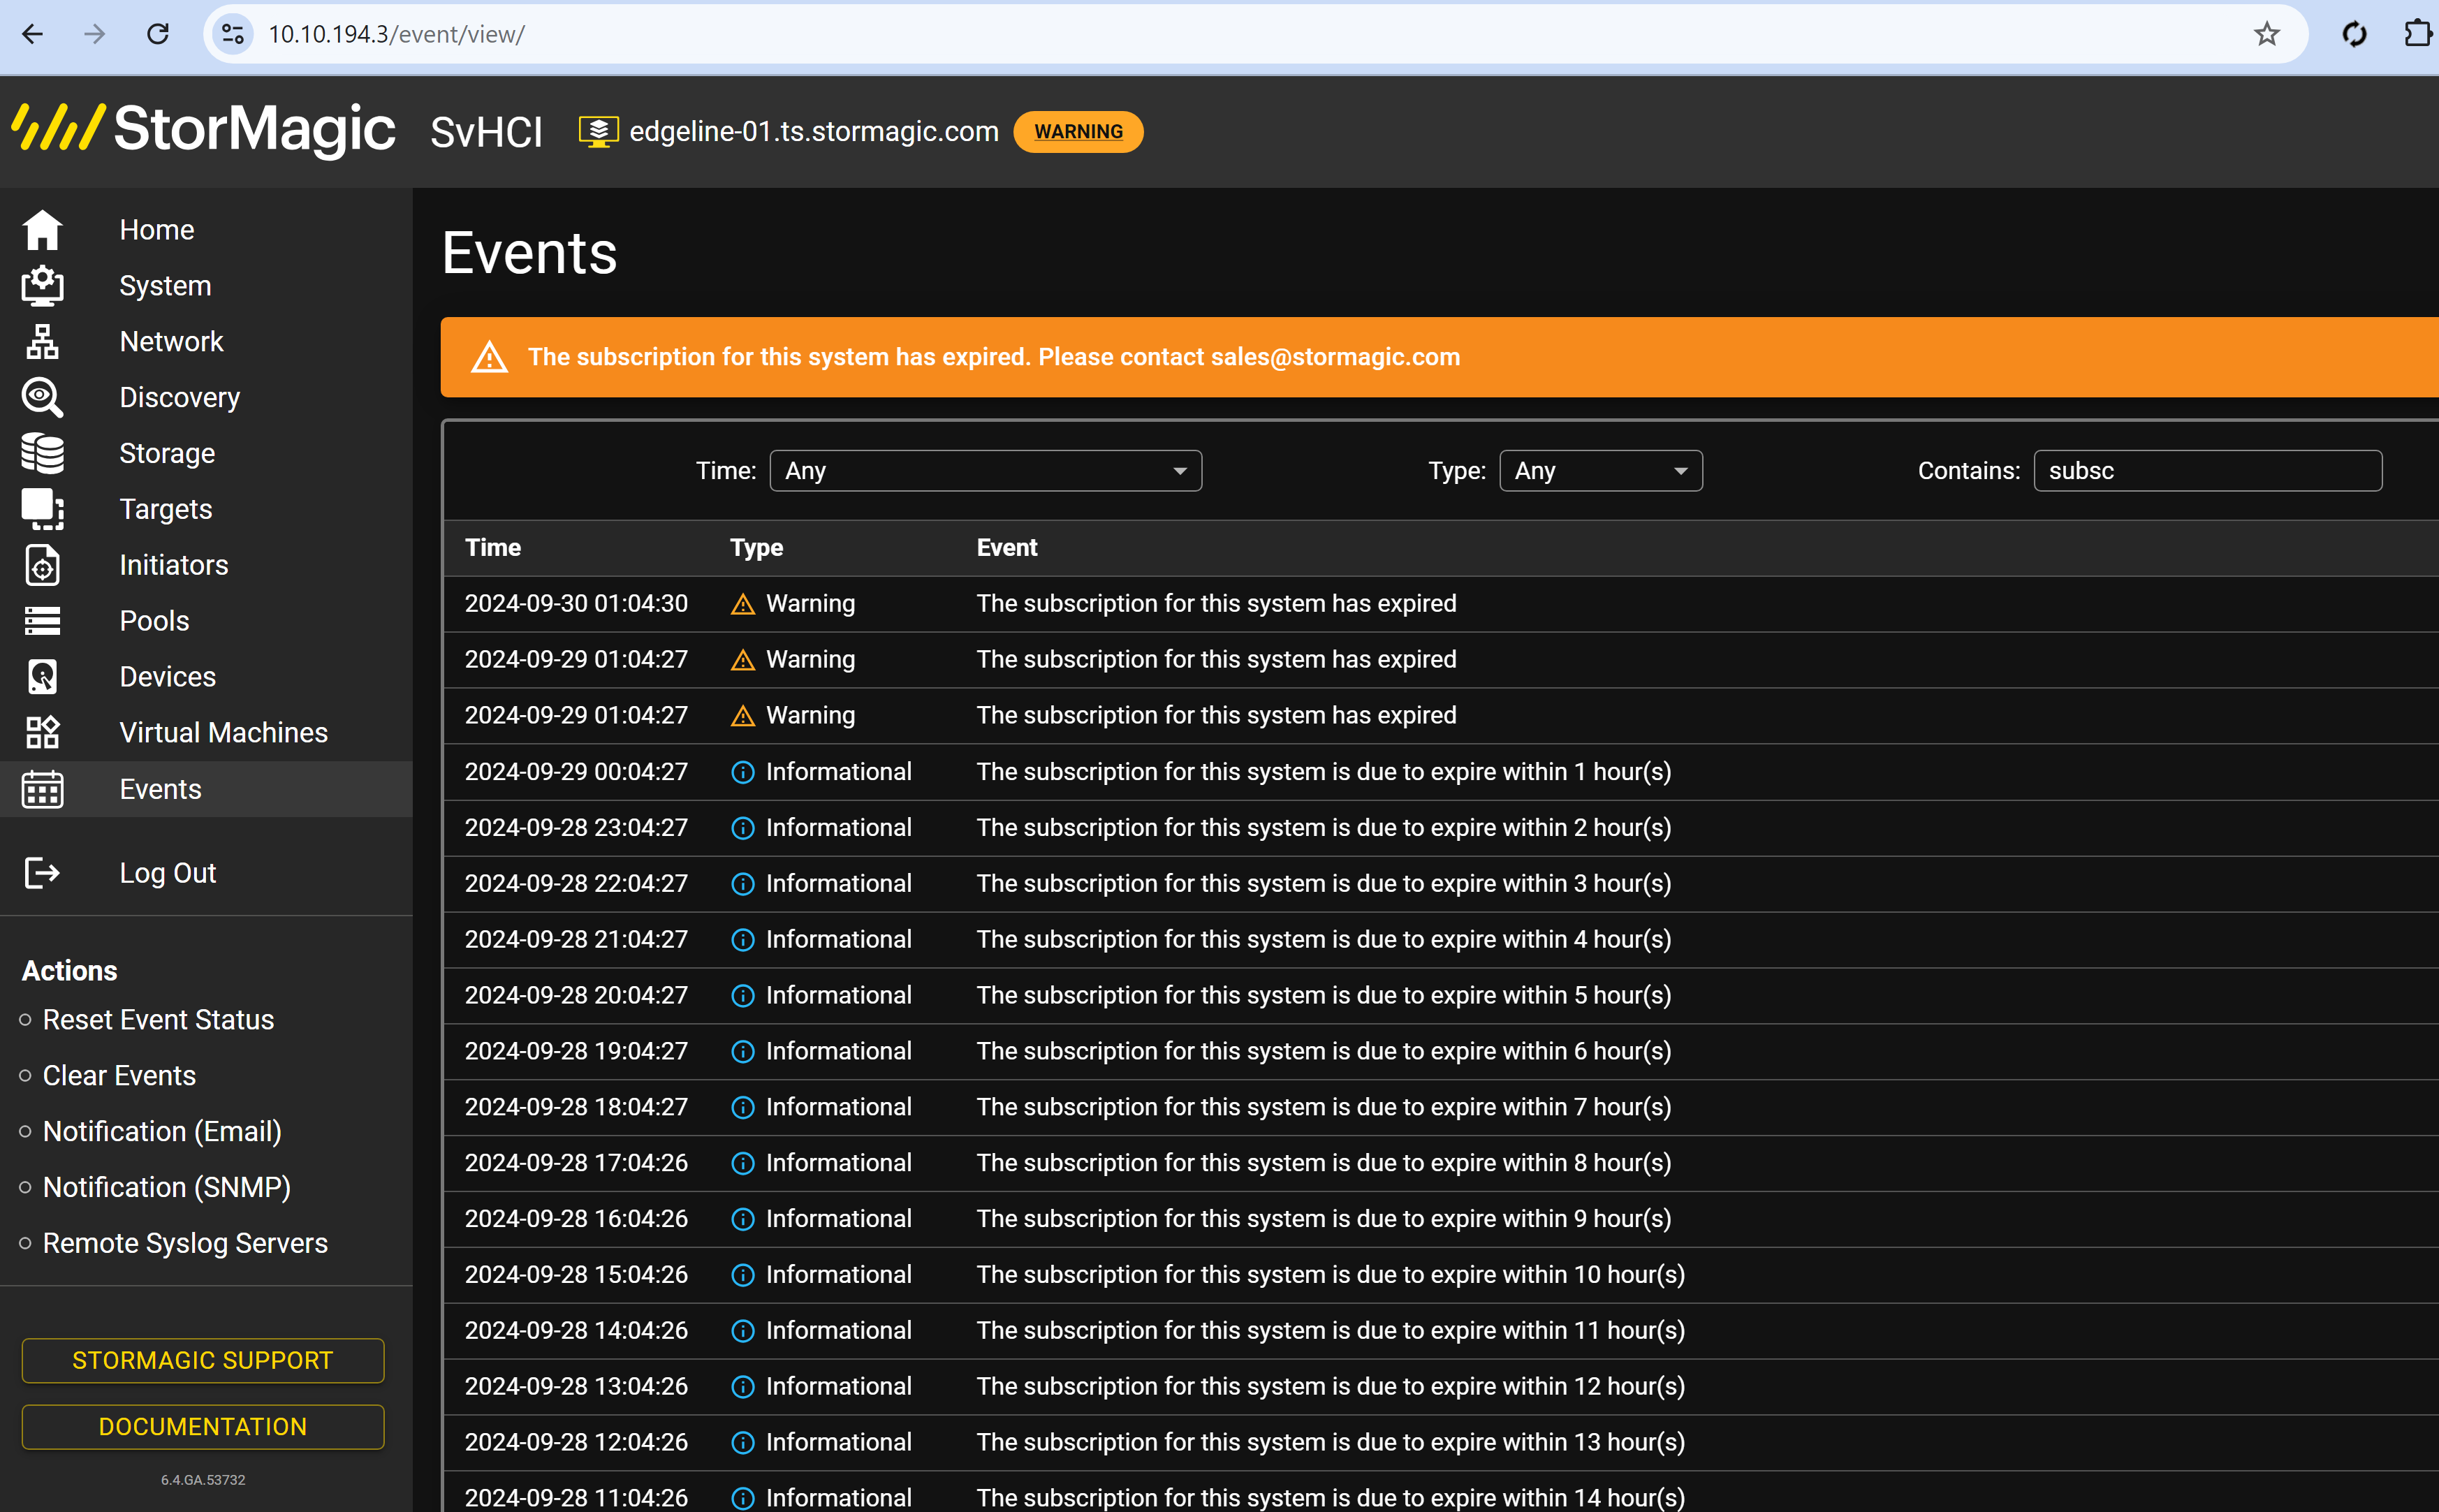The width and height of the screenshot is (2439, 1512).
Task: Open the Type filter dropdown
Action: tap(1600, 471)
